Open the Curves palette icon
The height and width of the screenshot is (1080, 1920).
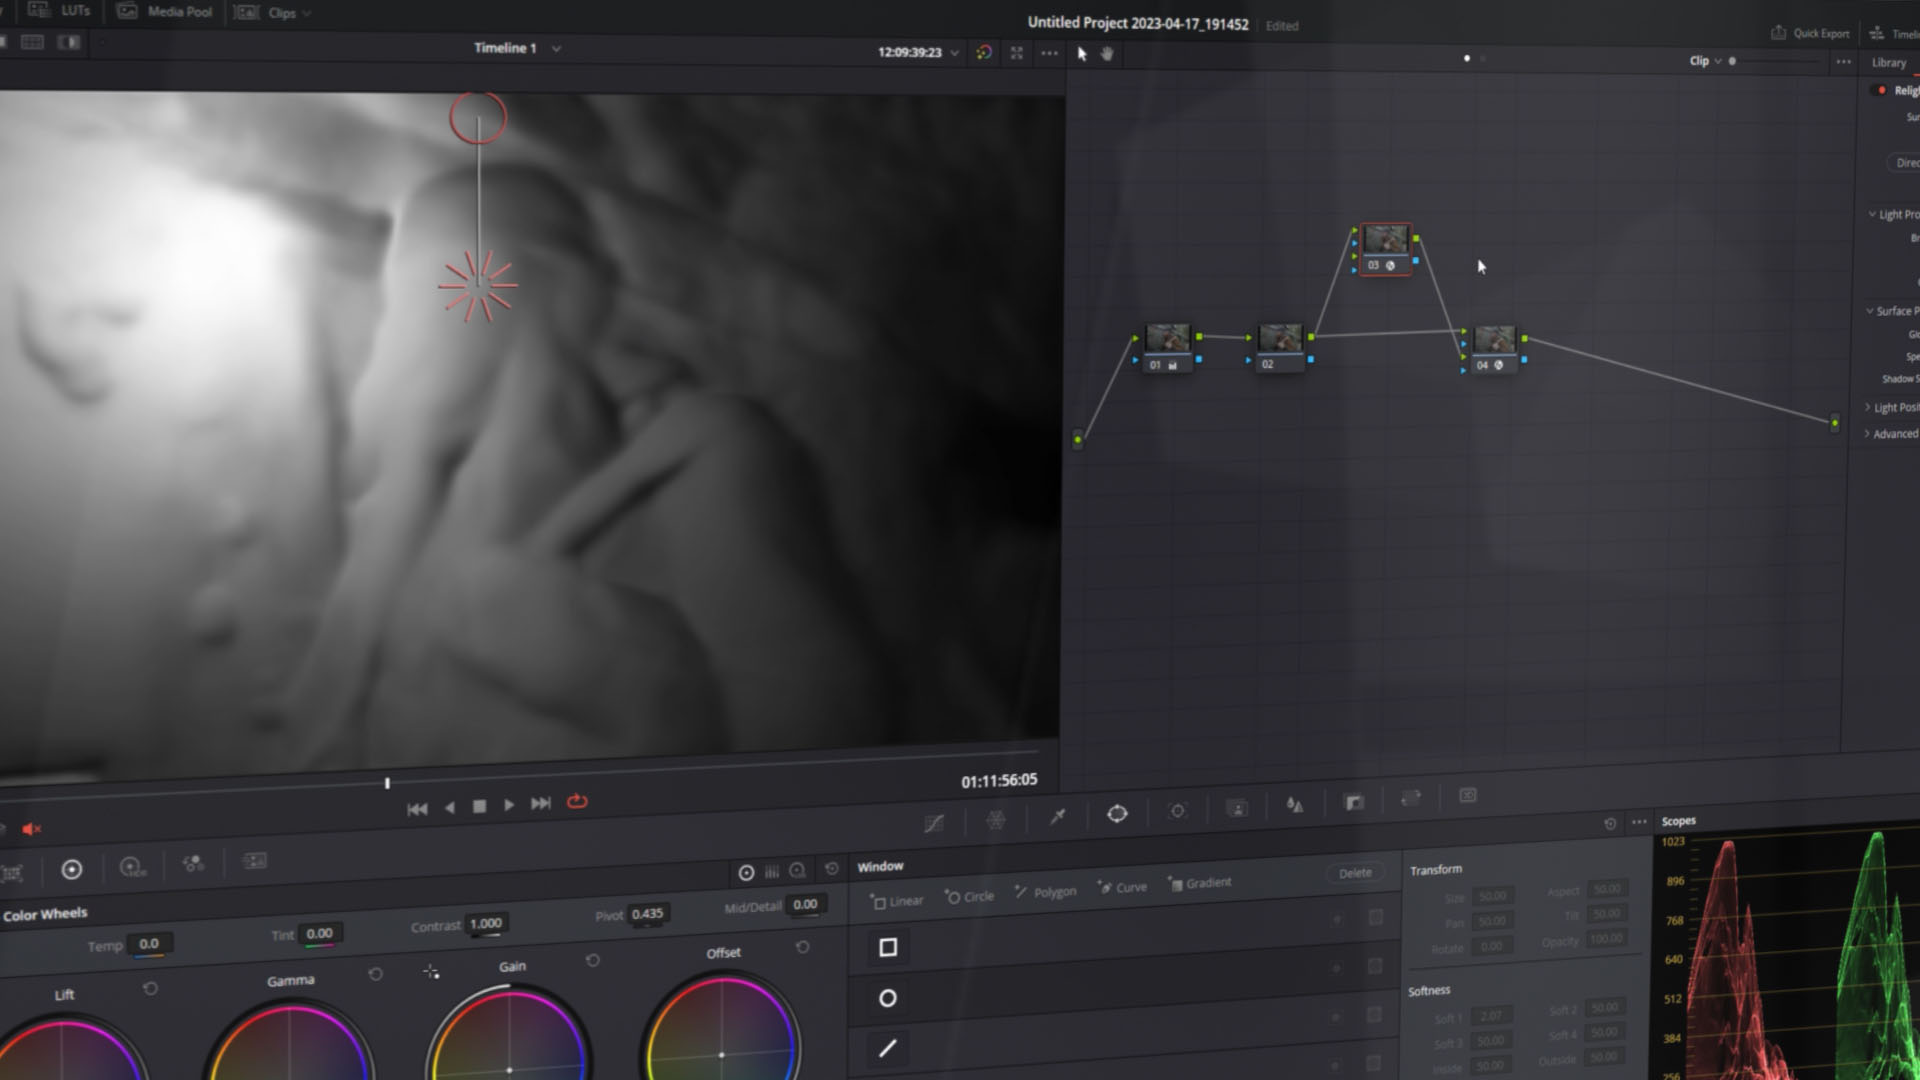pyautogui.click(x=934, y=823)
